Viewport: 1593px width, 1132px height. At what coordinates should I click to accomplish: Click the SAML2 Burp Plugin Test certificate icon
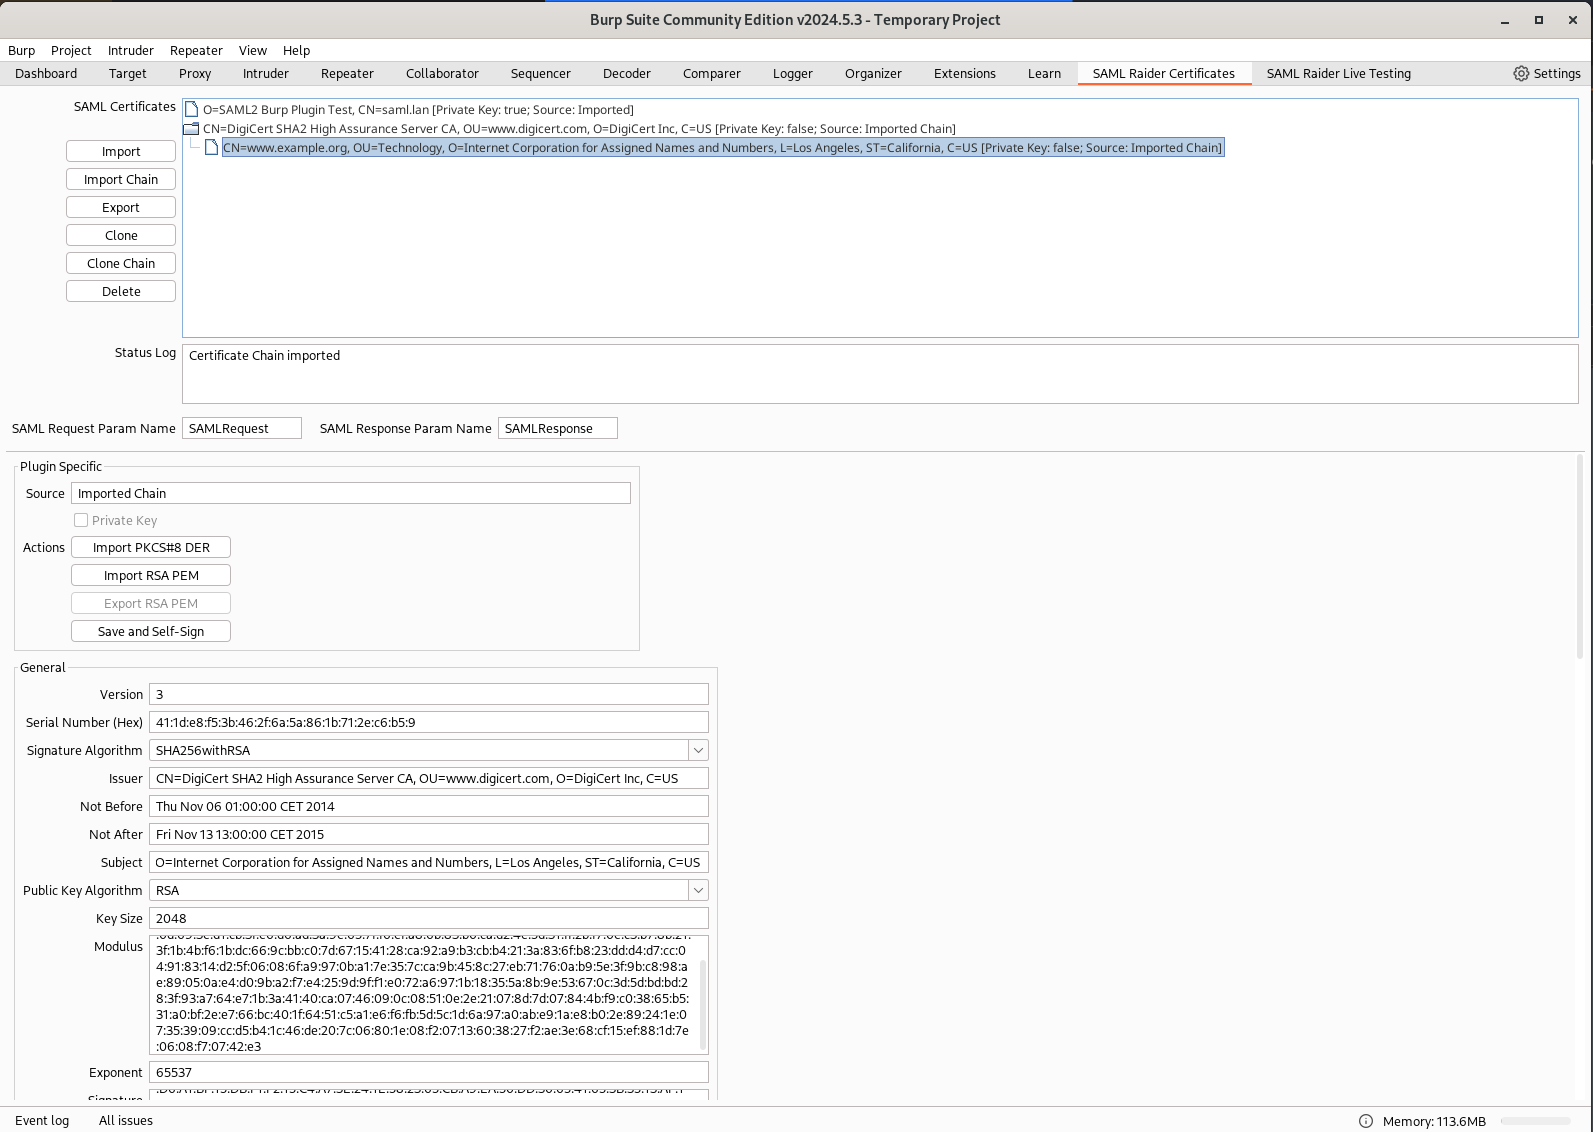(x=191, y=109)
